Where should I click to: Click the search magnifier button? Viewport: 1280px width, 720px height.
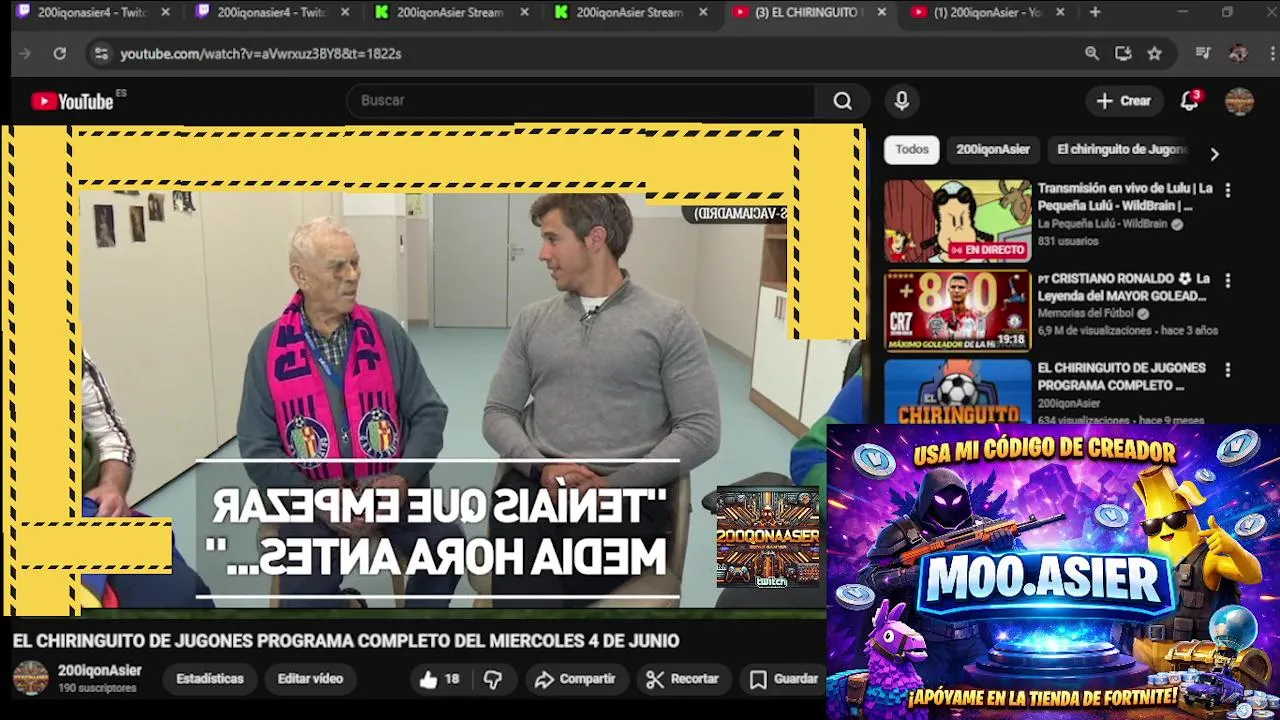[x=843, y=101]
